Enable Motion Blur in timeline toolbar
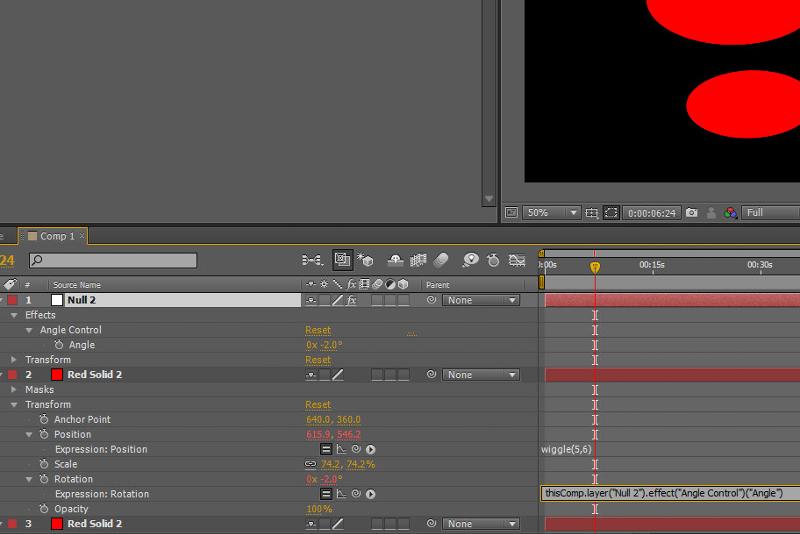 (441, 261)
